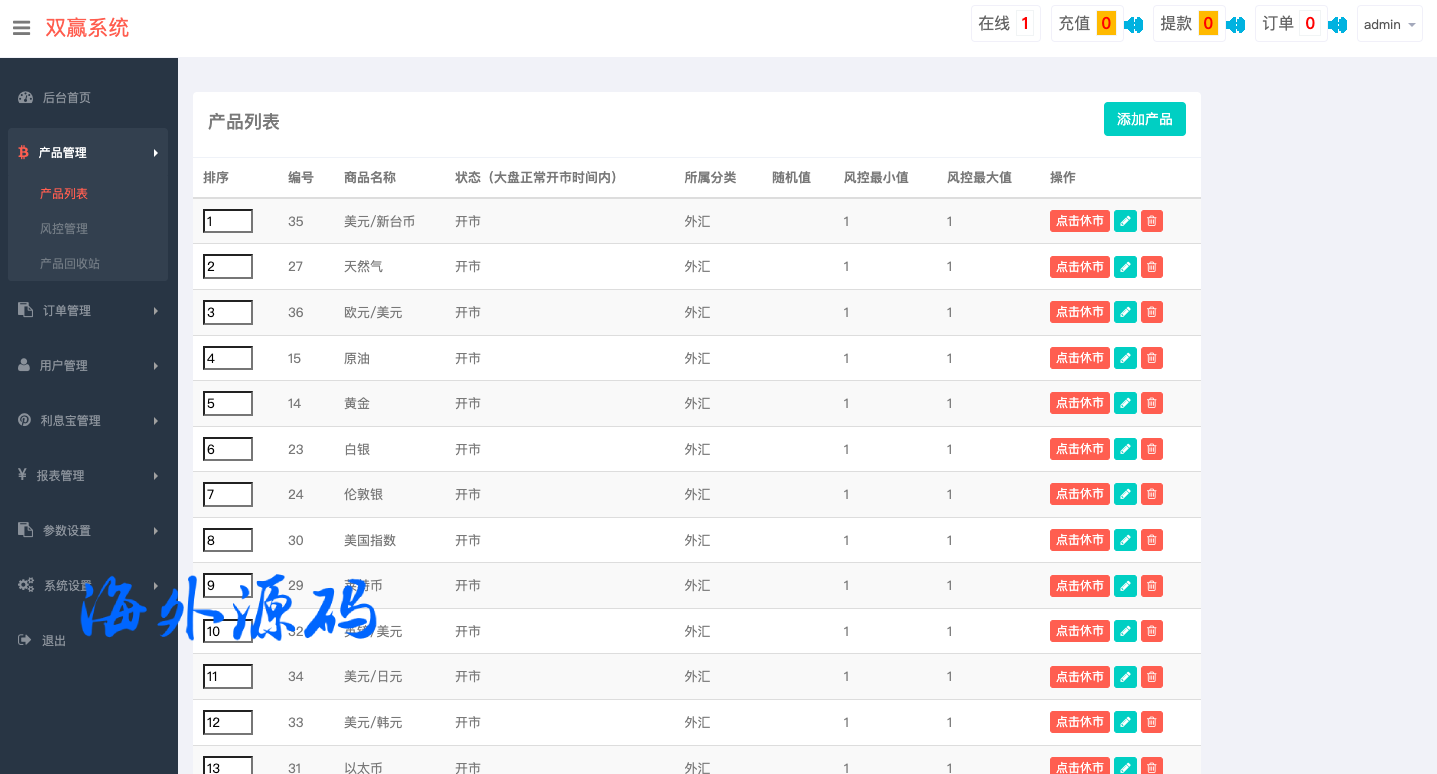This screenshot has width=1437, height=774.
Task: Click speaker icon next to 充值 counter
Action: click(x=1133, y=25)
